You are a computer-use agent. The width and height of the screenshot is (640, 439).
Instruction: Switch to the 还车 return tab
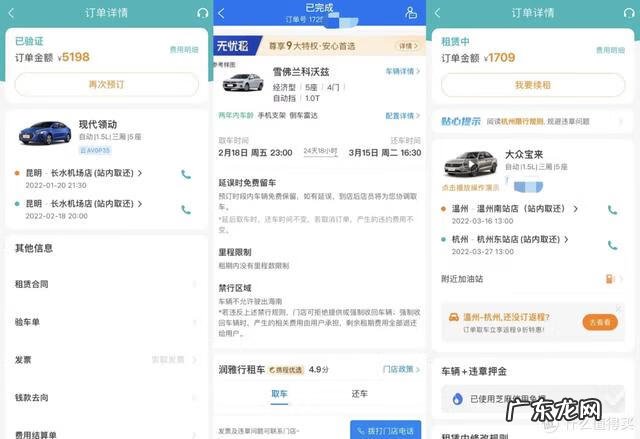[360, 394]
